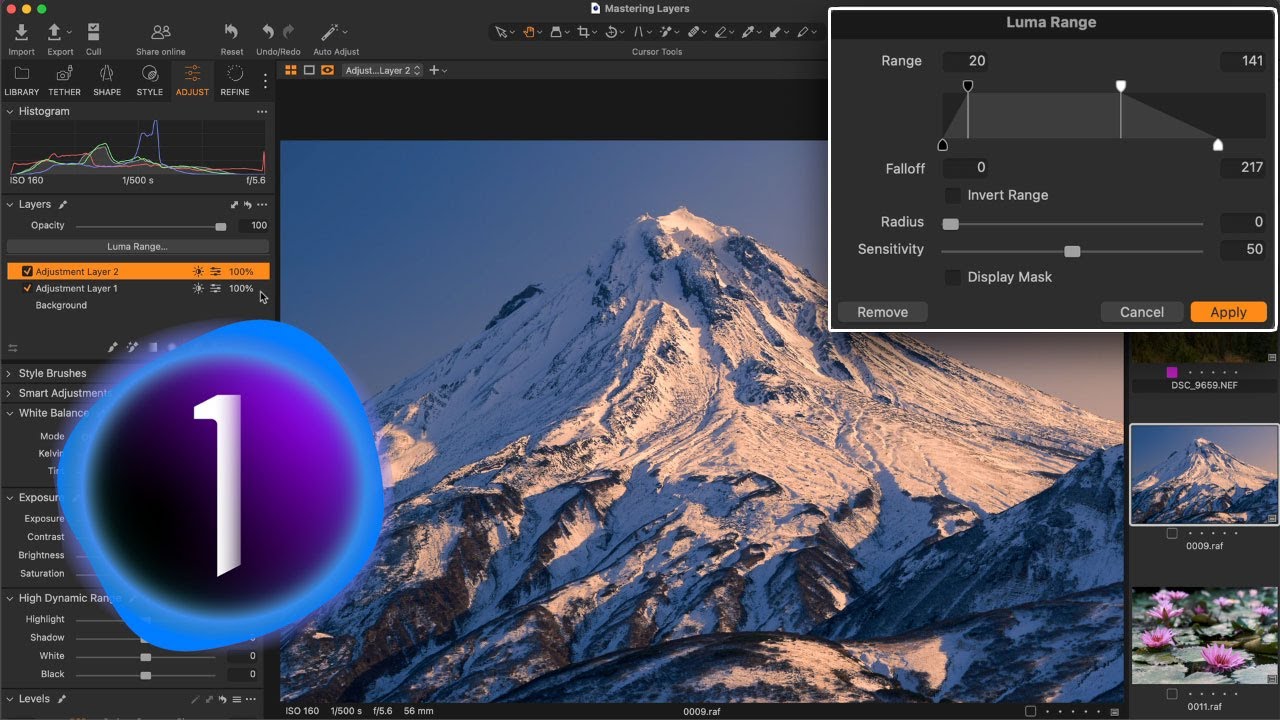Image resolution: width=1280 pixels, height=720 pixels.
Task: Switch viewer to multi-view grid mode
Action: pos(291,70)
